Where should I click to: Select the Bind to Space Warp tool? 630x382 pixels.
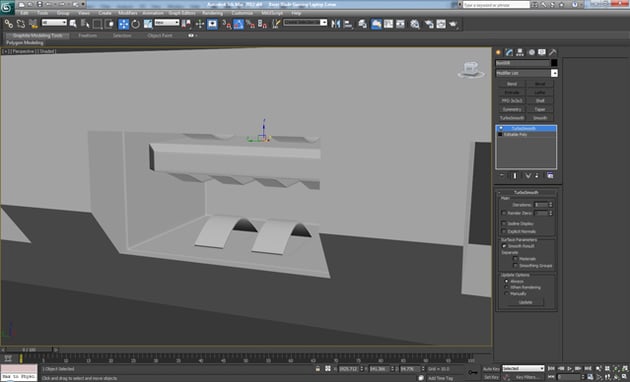[x=33, y=24]
